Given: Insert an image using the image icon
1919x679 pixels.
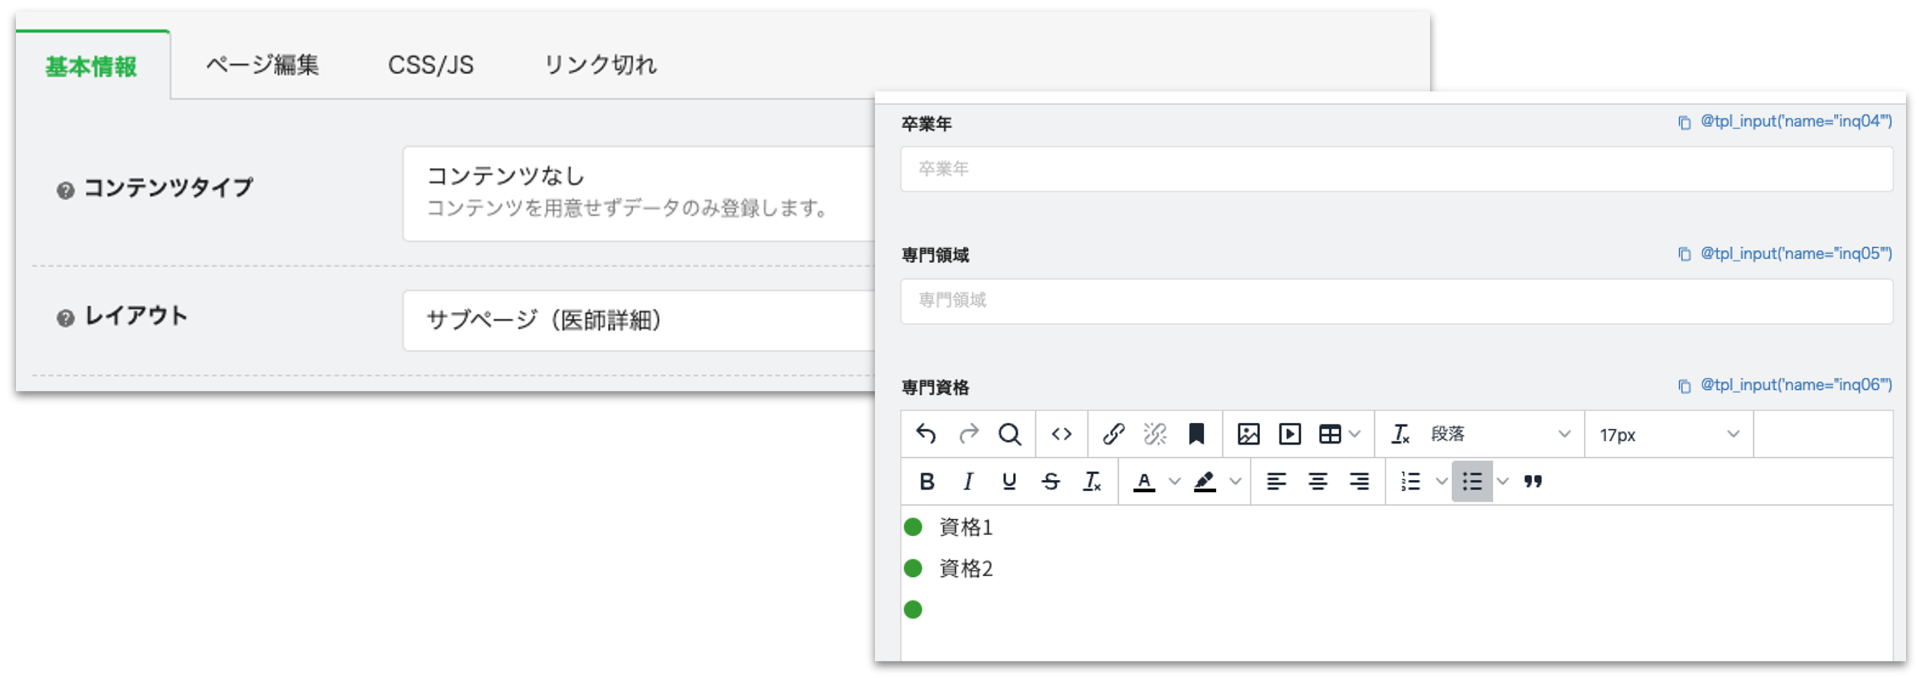Looking at the screenshot, I should coord(1248,434).
